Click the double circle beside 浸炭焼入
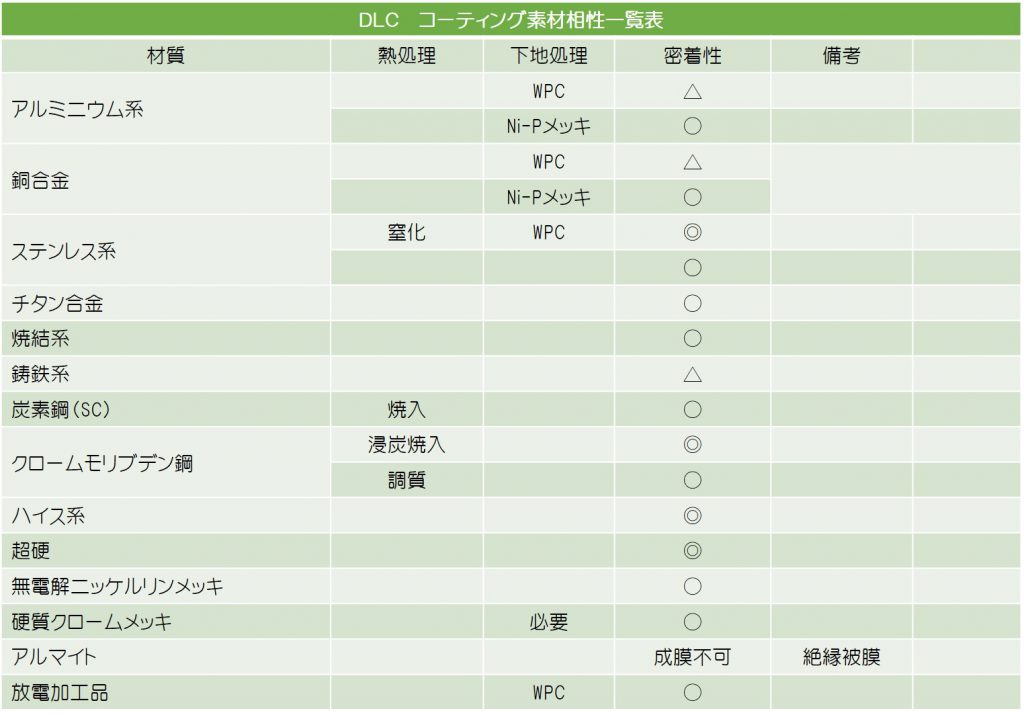Image resolution: width=1024 pixels, height=715 pixels. point(692,445)
